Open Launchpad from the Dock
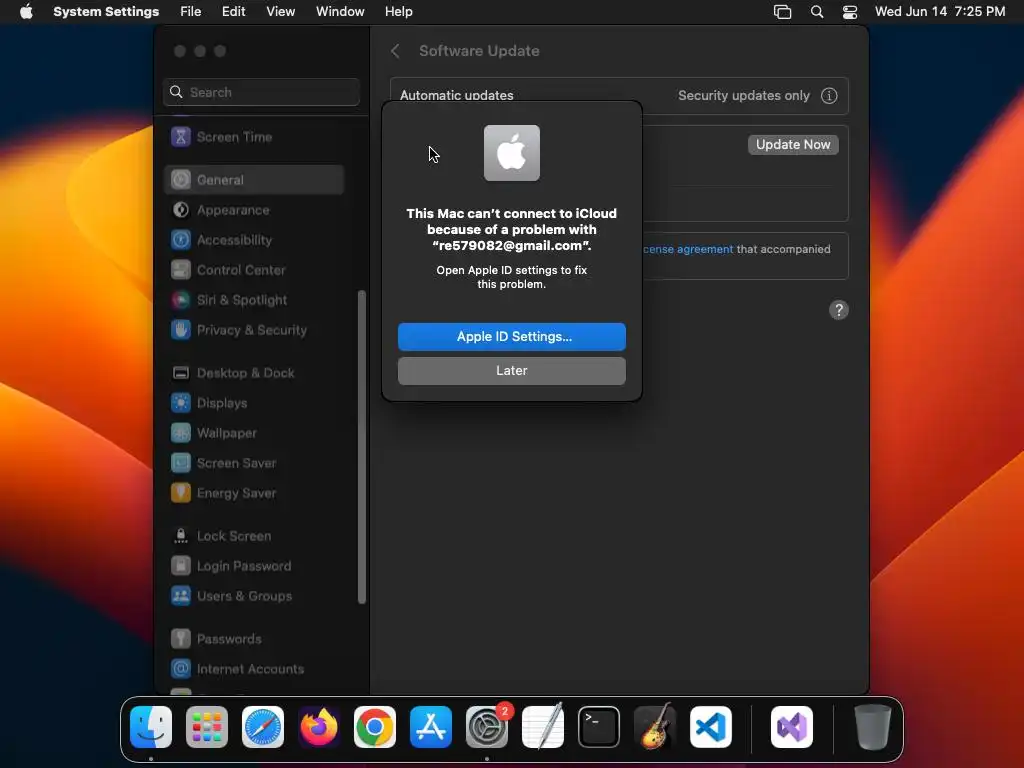 207,727
